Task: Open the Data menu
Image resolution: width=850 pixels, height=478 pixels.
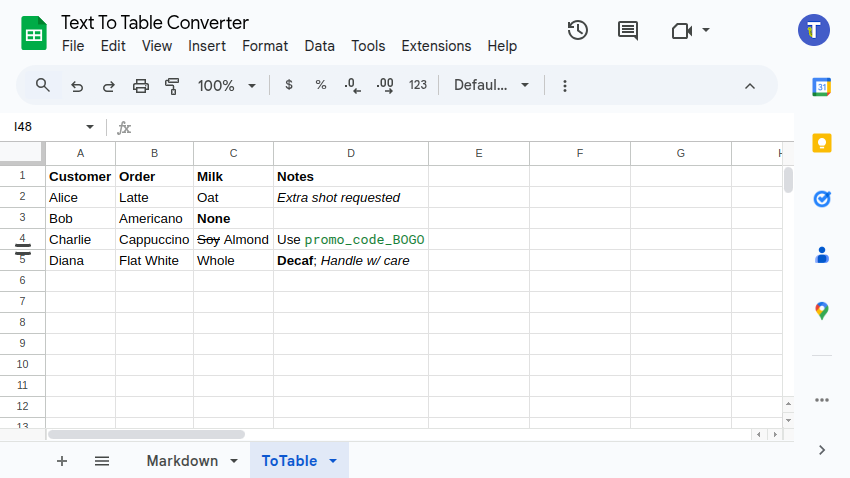Action: tap(319, 46)
